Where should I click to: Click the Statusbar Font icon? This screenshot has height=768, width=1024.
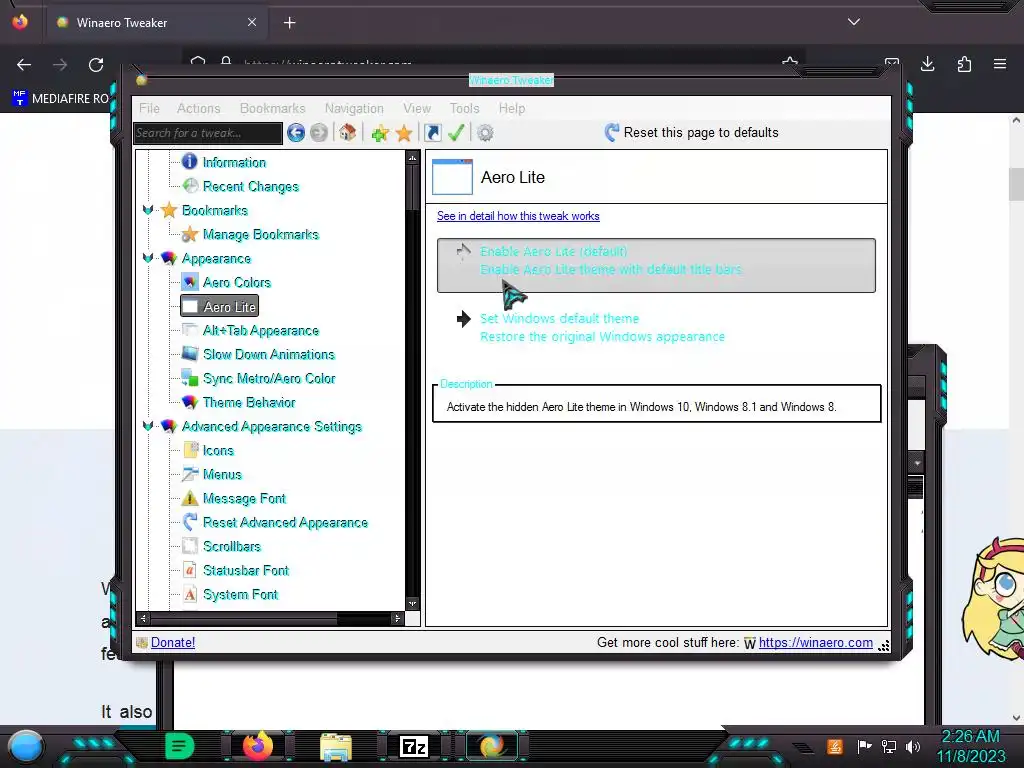click(190, 569)
